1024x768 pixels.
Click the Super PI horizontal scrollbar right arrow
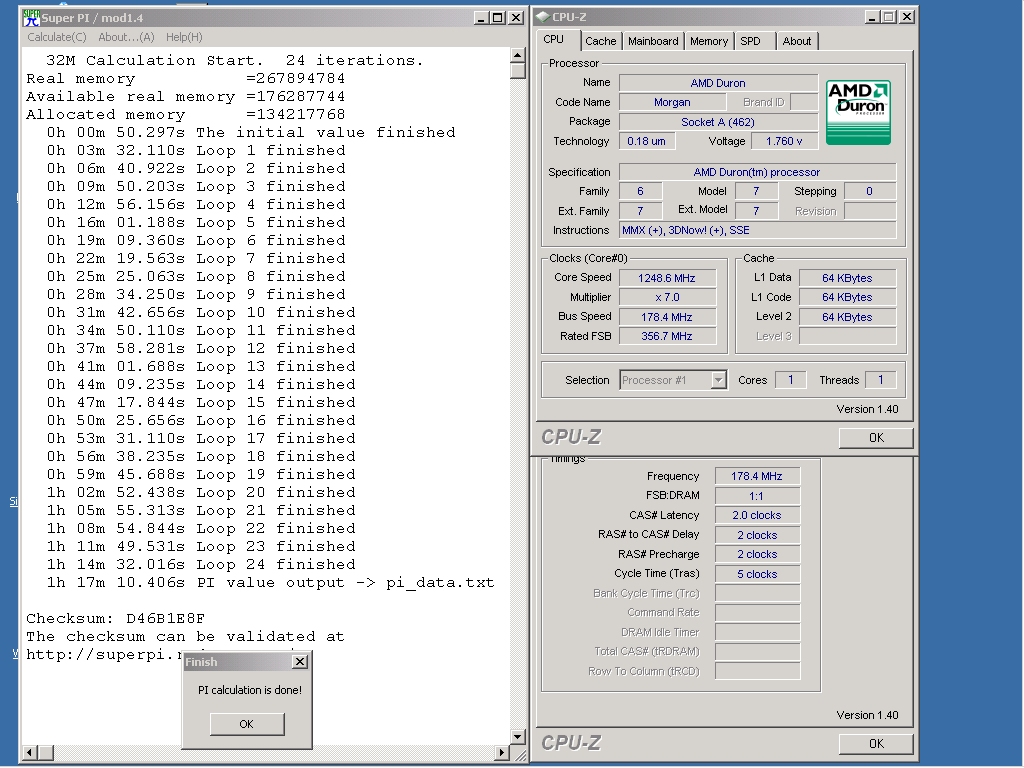click(502, 752)
